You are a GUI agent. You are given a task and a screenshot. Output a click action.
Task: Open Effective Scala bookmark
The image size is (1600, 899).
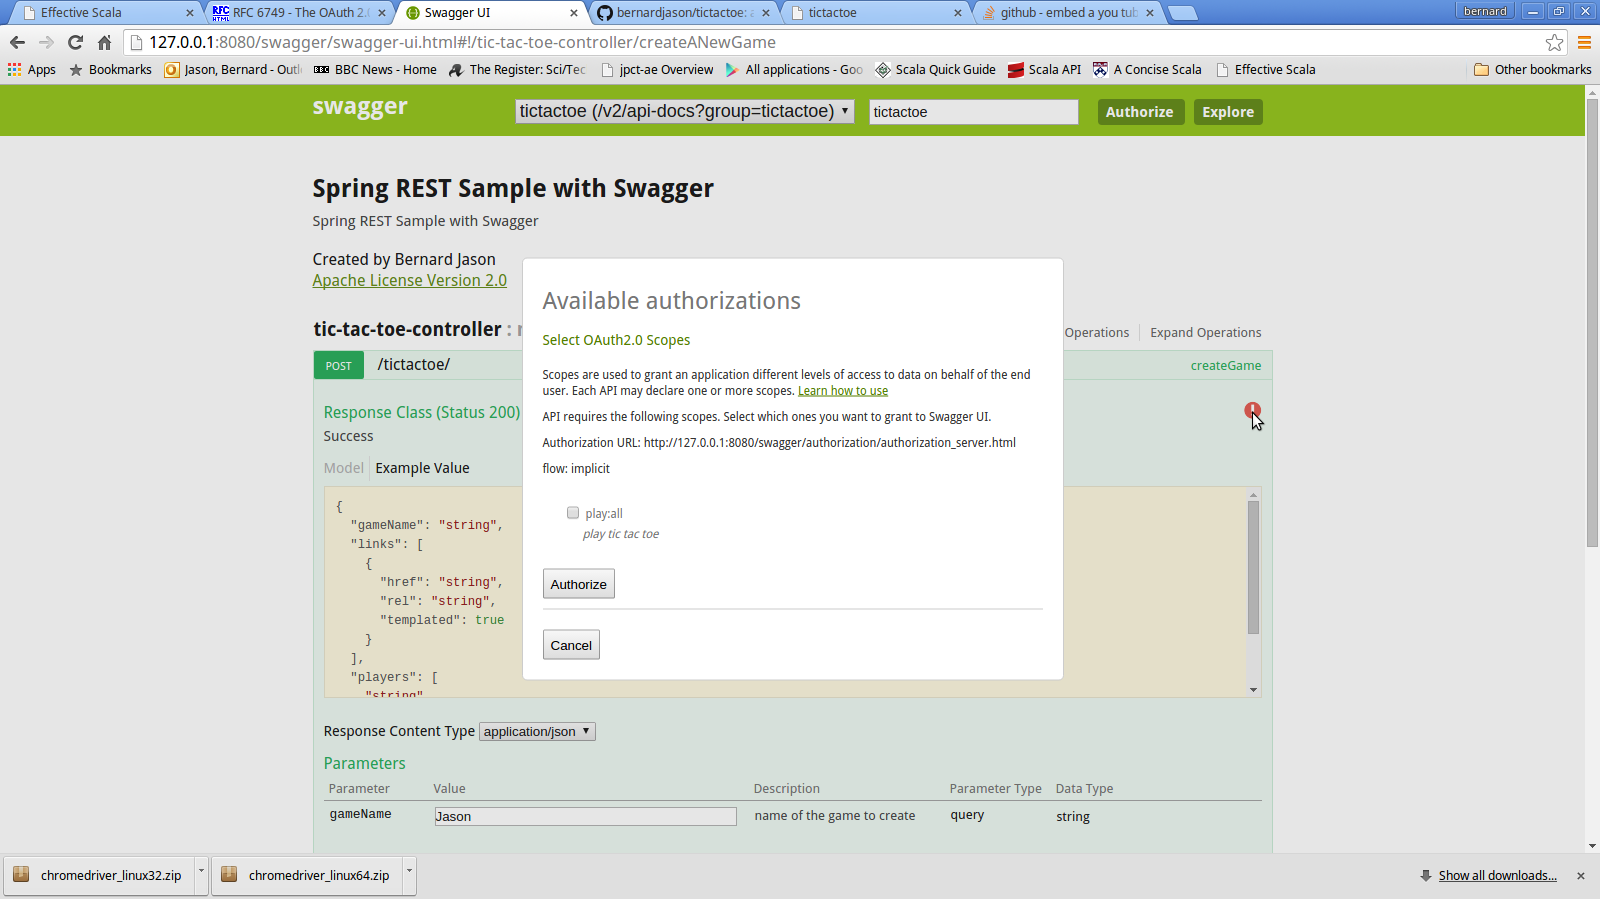pyautogui.click(x=1265, y=69)
